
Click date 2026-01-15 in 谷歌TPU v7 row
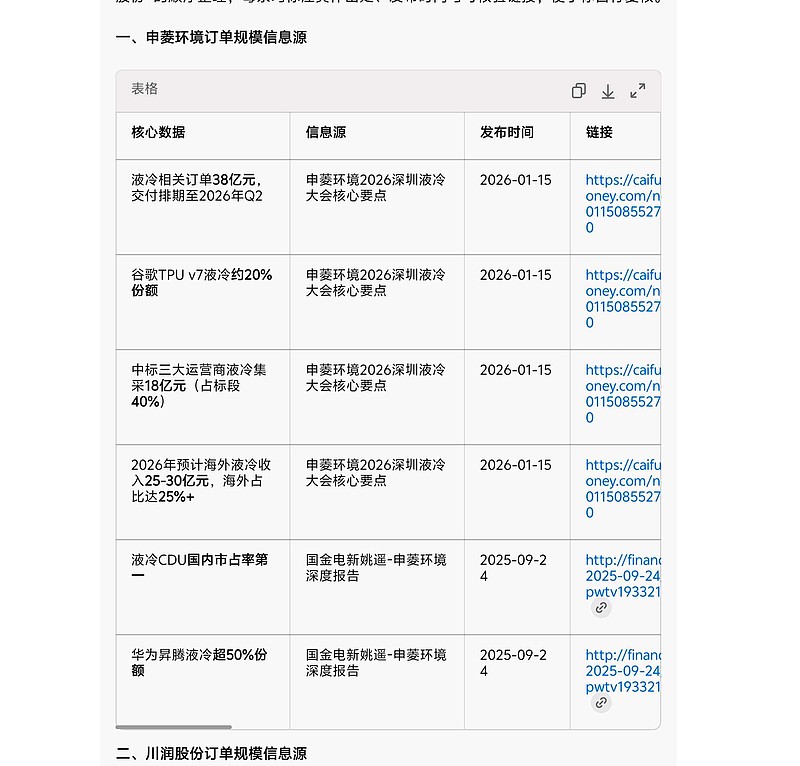515,275
